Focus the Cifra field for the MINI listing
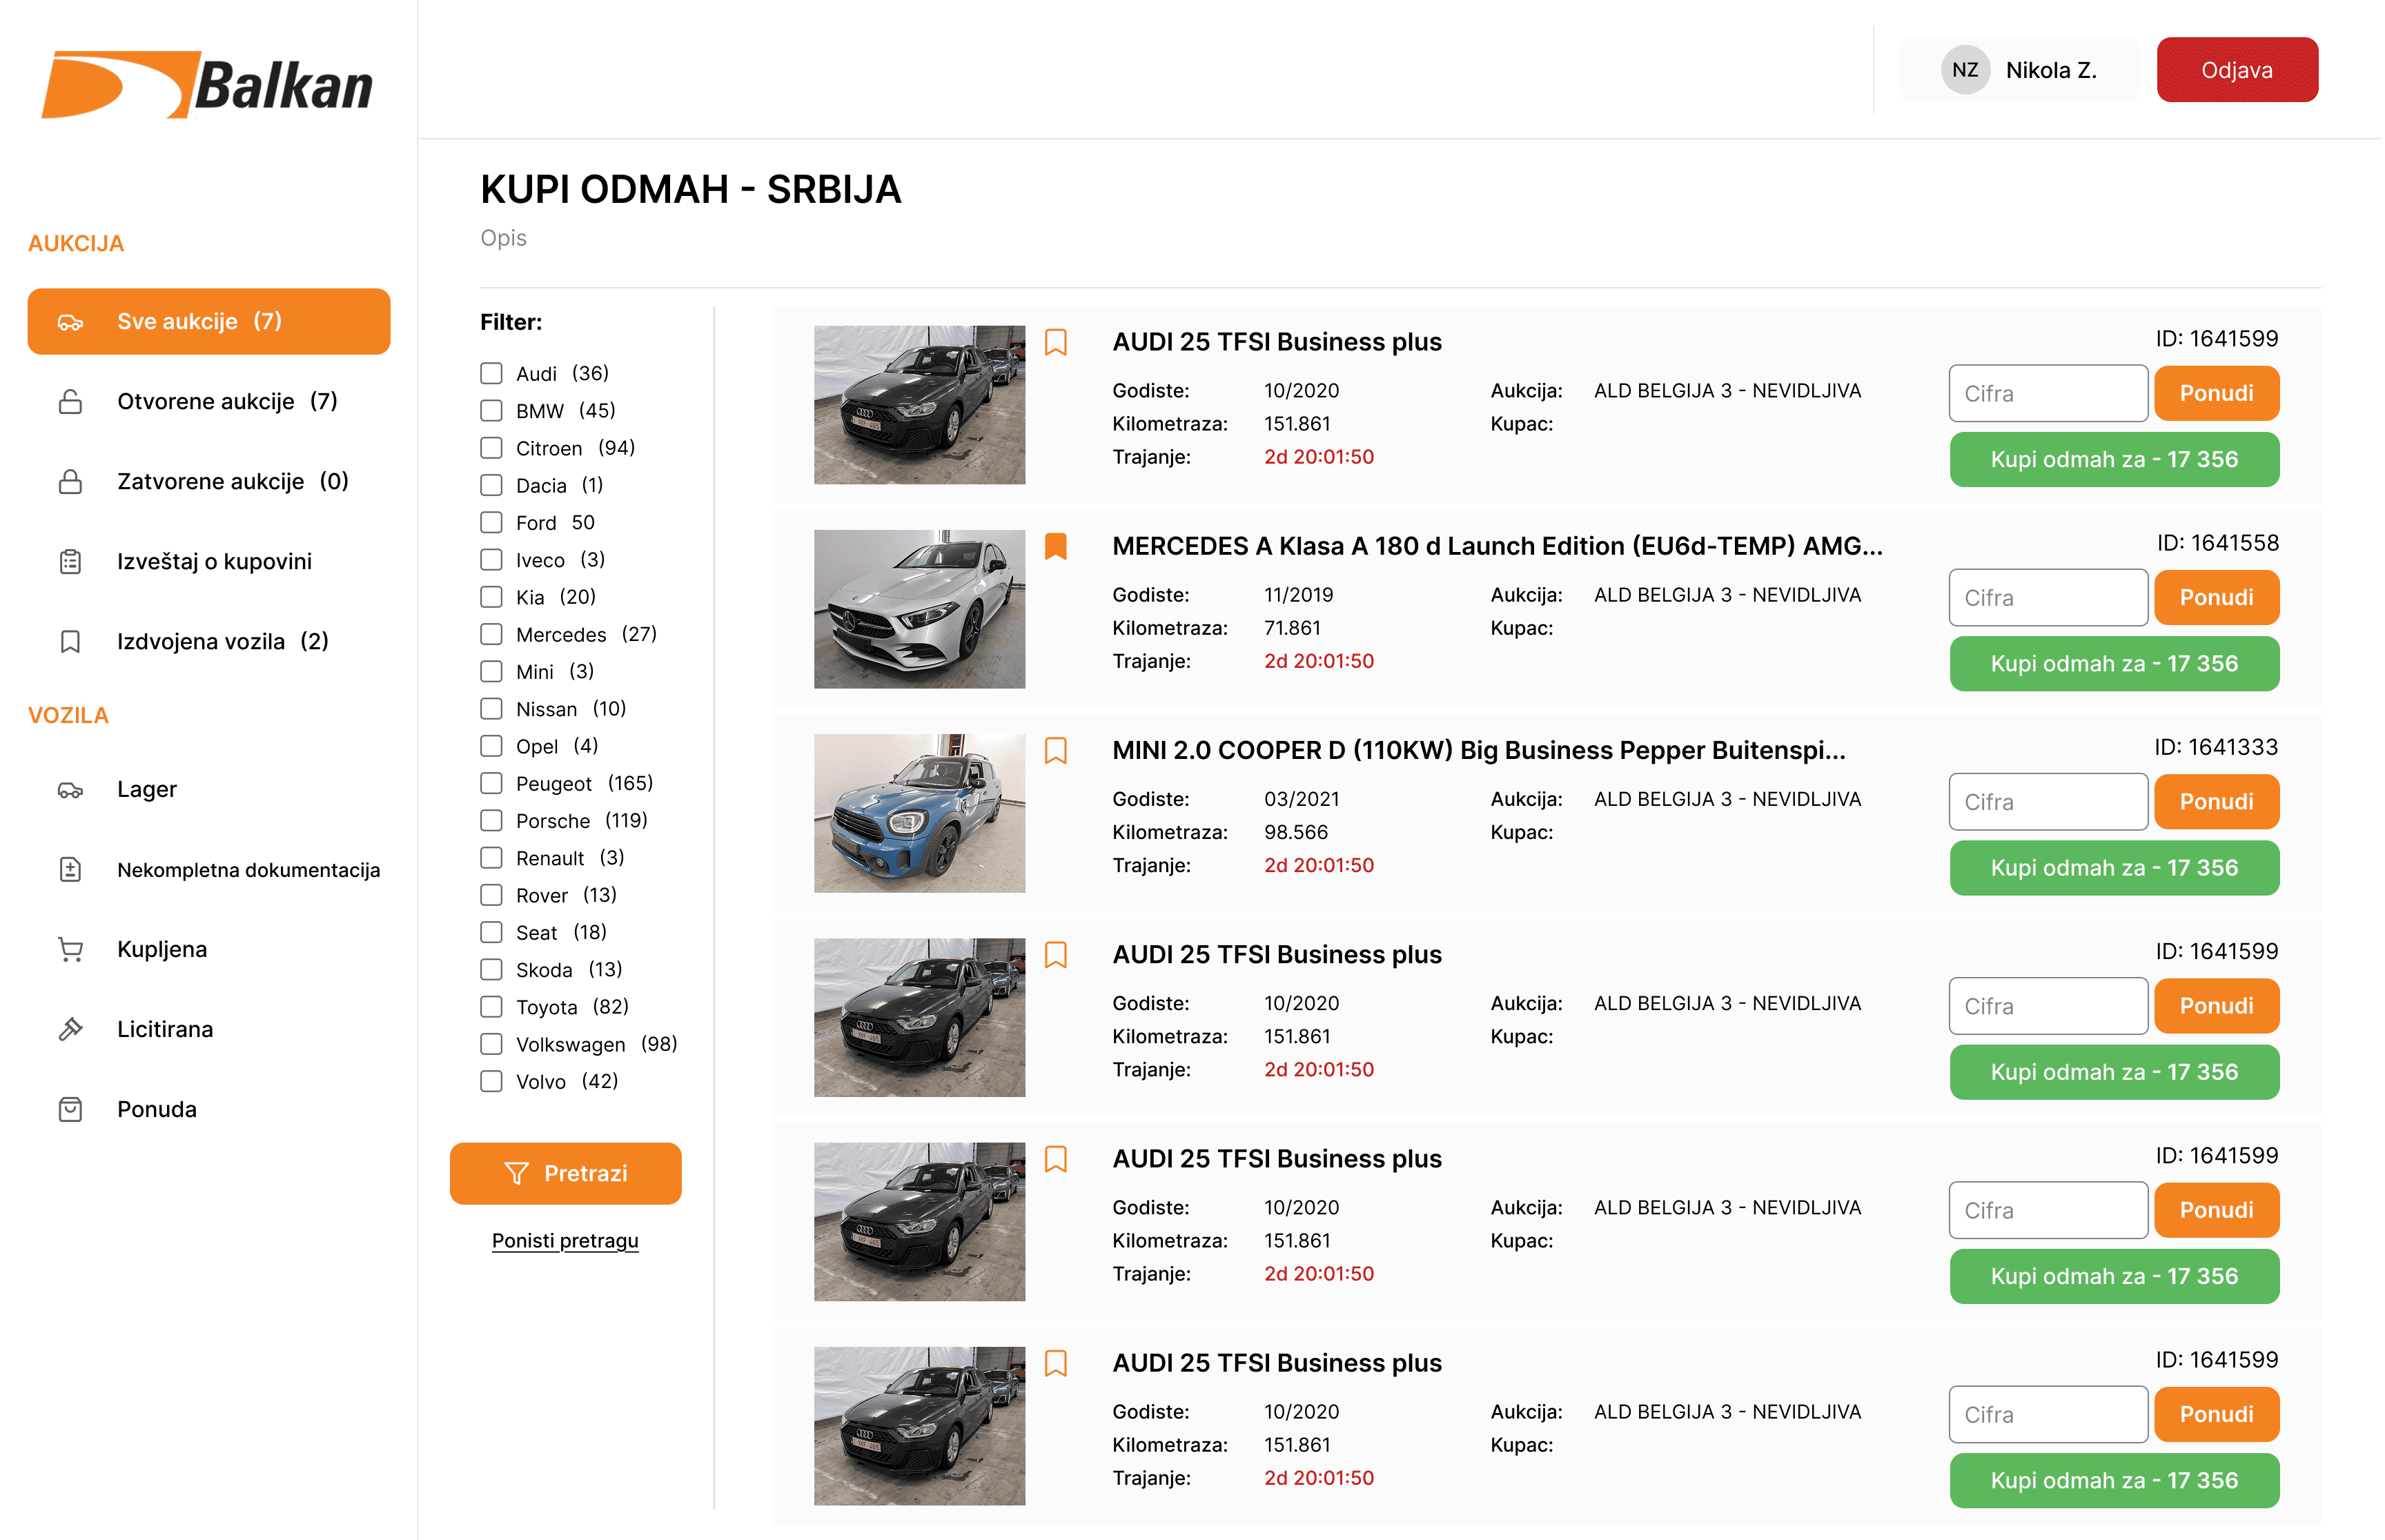Screen dimensions: 2385x1540 2048,802
